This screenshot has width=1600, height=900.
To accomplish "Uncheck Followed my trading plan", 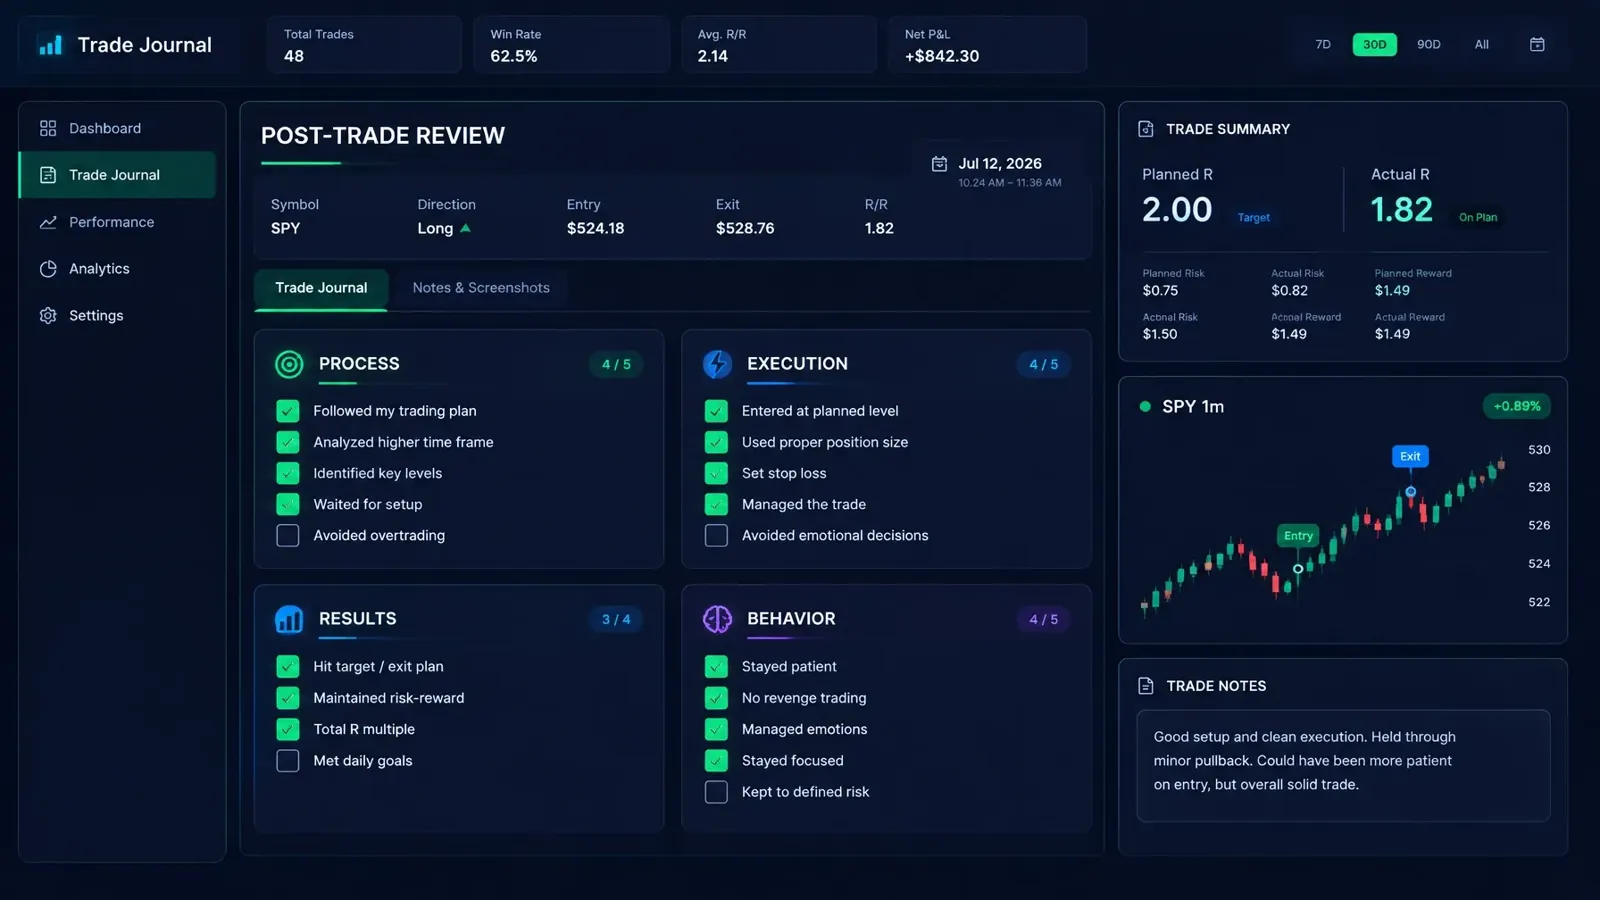I will [x=288, y=411].
